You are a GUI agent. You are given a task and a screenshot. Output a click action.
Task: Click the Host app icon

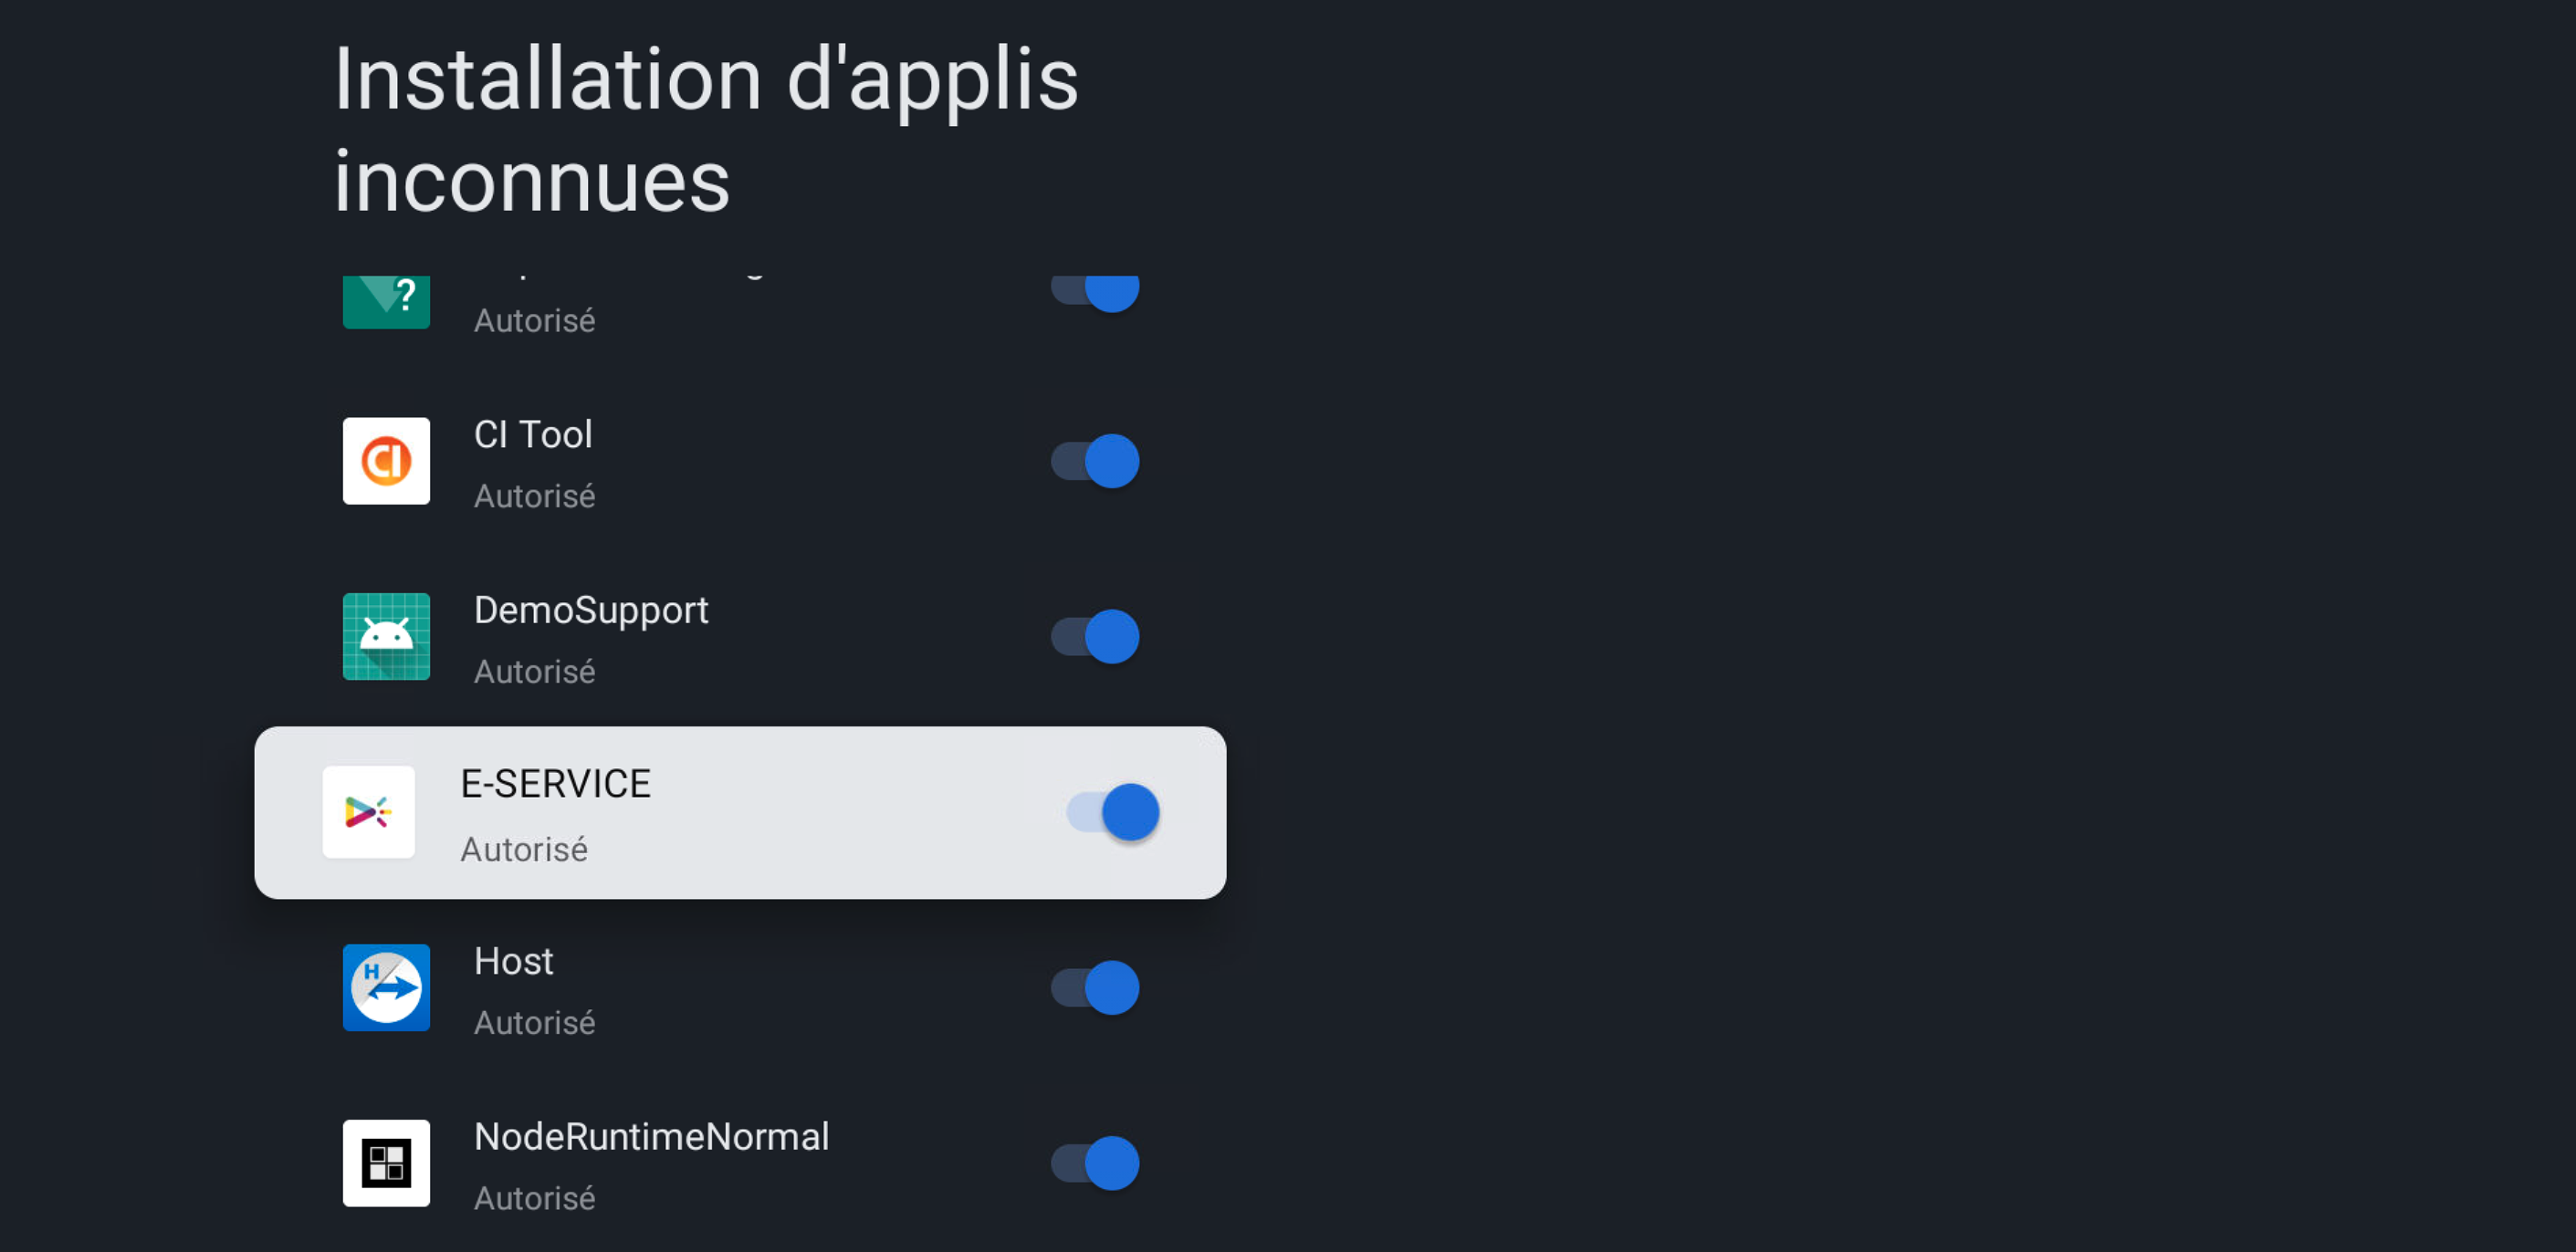click(386, 988)
